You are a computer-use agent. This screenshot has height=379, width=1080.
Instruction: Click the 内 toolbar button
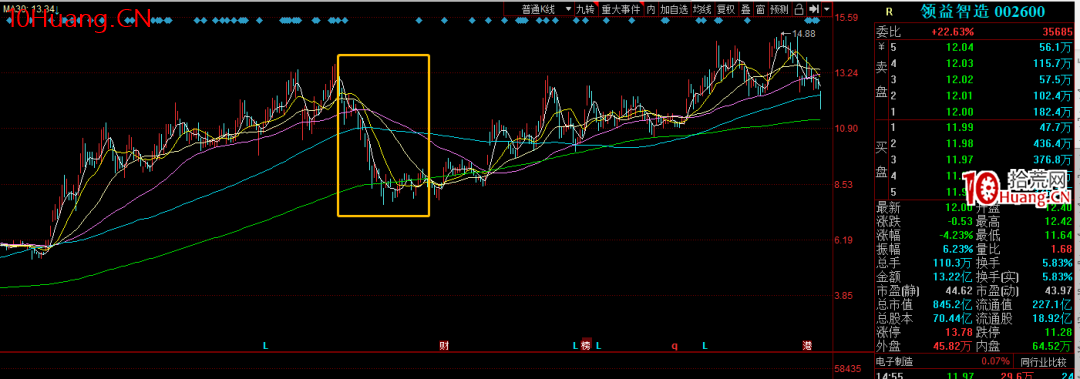click(651, 9)
